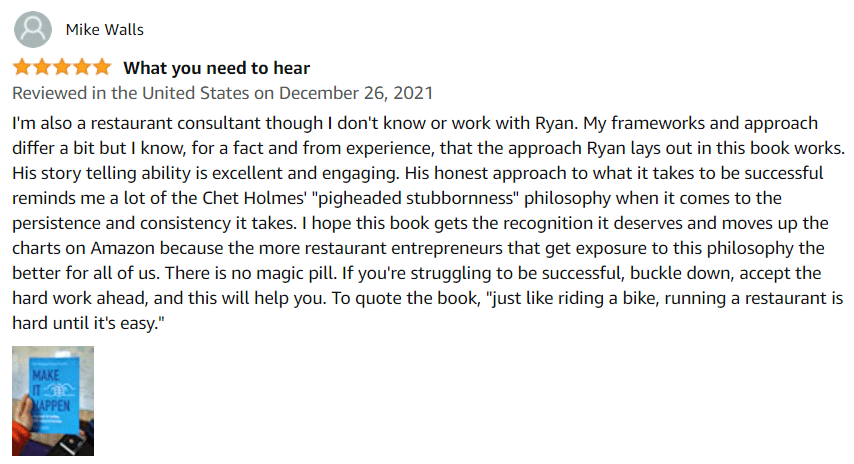Click the date December 26, 2021

(356, 93)
